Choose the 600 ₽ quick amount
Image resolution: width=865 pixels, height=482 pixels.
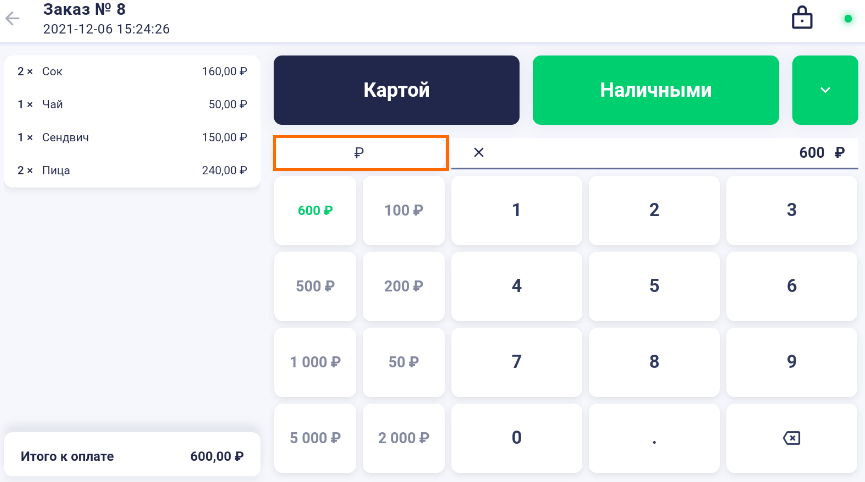click(315, 211)
